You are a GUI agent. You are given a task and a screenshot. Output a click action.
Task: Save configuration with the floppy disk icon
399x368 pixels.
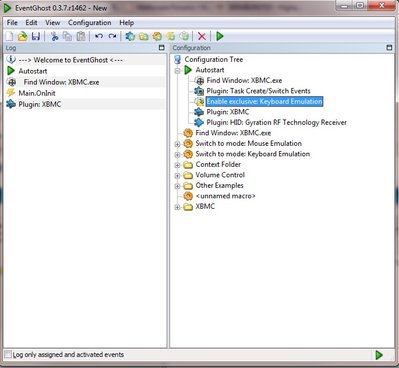coord(36,36)
